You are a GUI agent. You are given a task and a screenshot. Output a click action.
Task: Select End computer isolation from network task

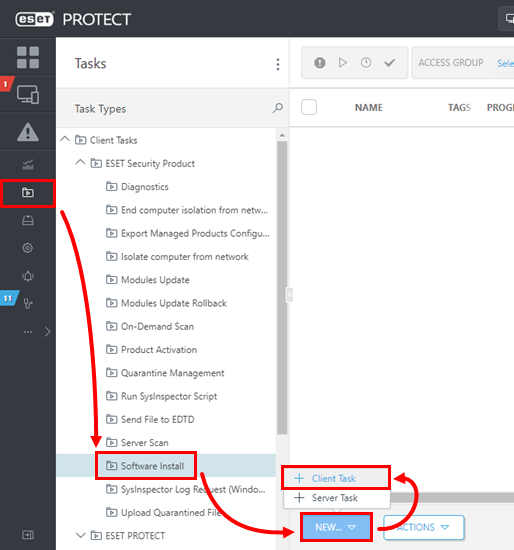tap(194, 210)
